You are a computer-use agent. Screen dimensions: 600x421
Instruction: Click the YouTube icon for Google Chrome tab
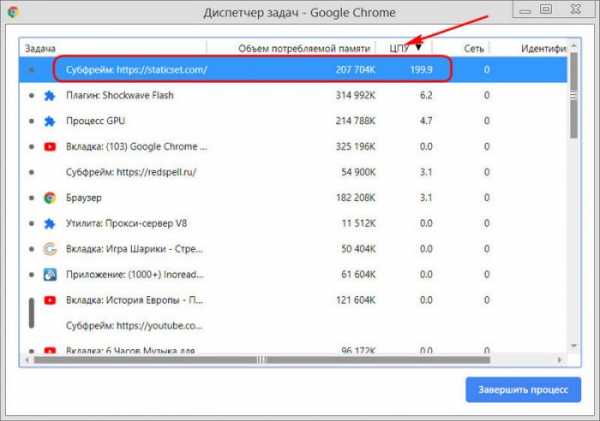point(50,147)
